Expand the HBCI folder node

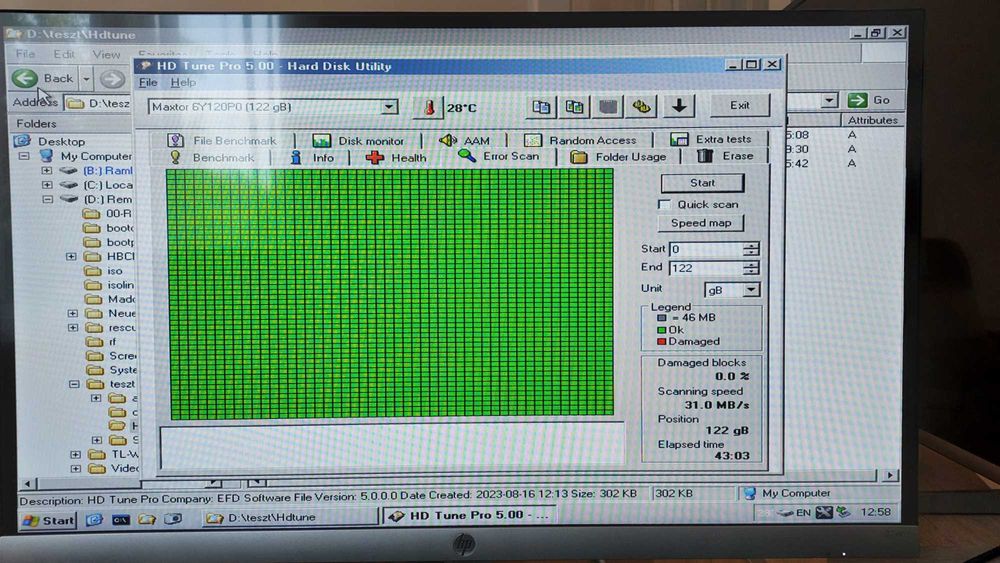click(x=71, y=256)
